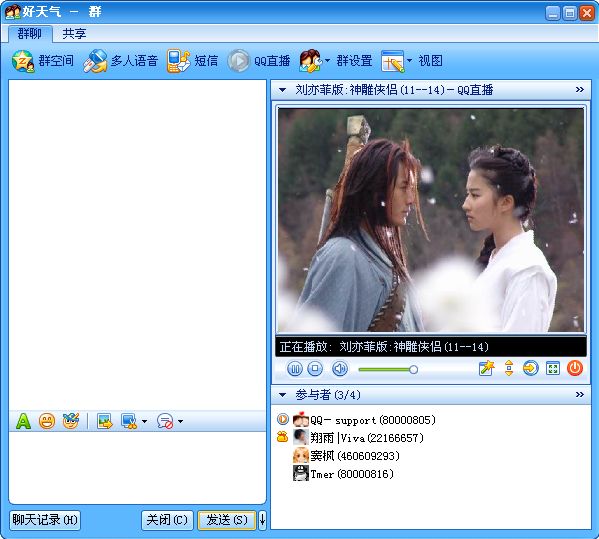Select participant 窦枫 (460609293)
Image resolution: width=599 pixels, height=539 pixels.
click(355, 456)
